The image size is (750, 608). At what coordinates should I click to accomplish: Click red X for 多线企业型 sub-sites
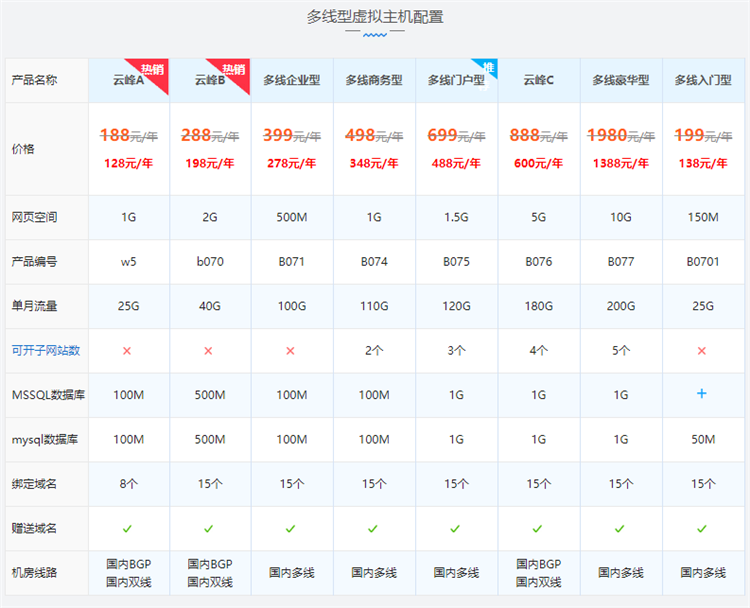coord(291,351)
